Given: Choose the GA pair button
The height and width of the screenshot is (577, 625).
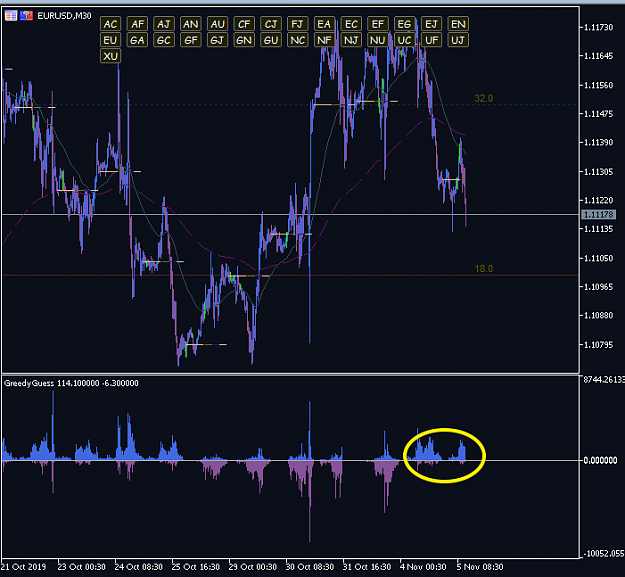Looking at the screenshot, I should [137, 40].
